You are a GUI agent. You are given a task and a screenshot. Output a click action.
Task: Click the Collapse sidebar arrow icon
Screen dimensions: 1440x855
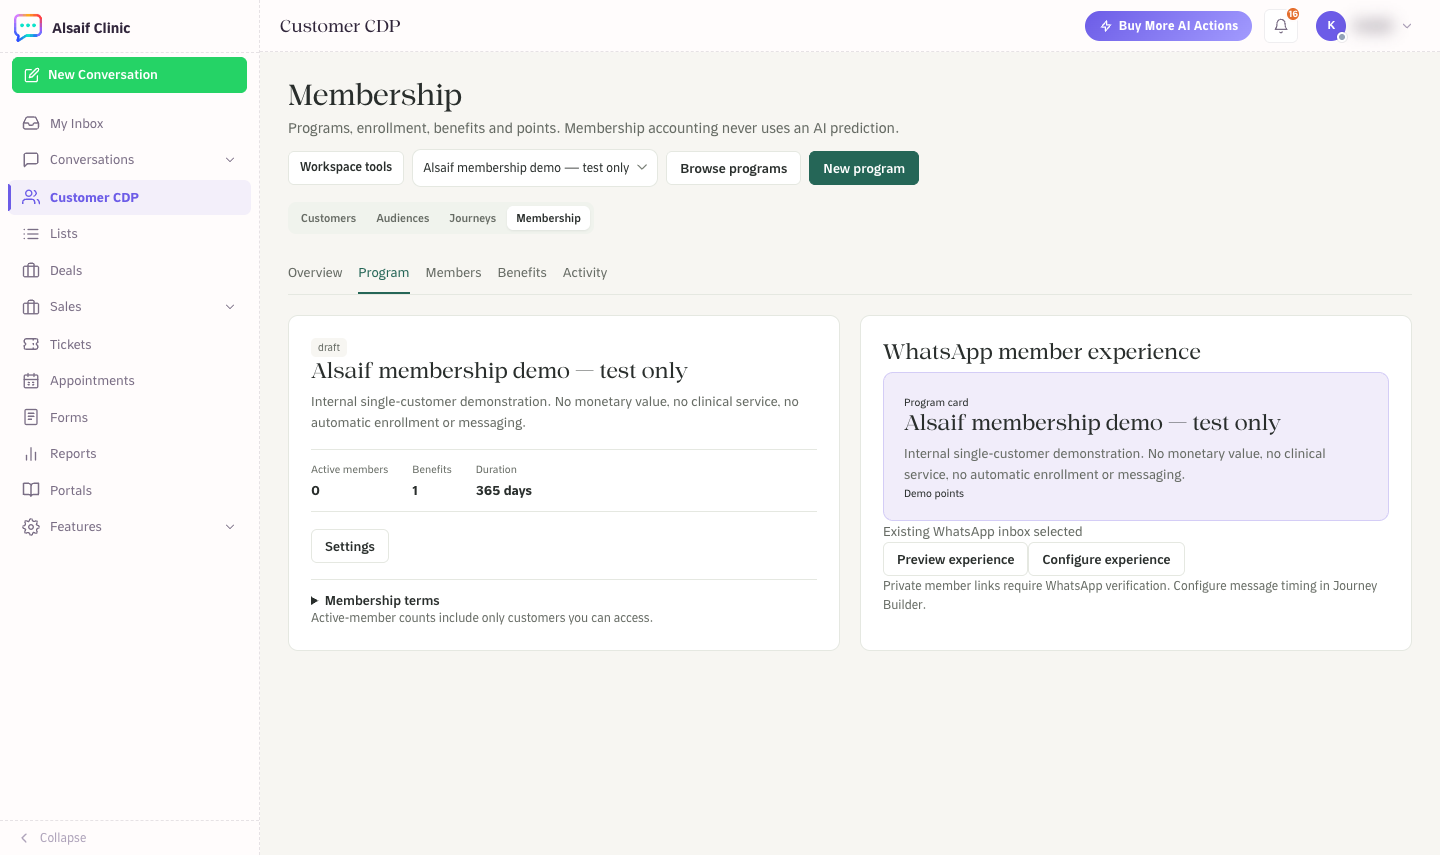pos(24,838)
